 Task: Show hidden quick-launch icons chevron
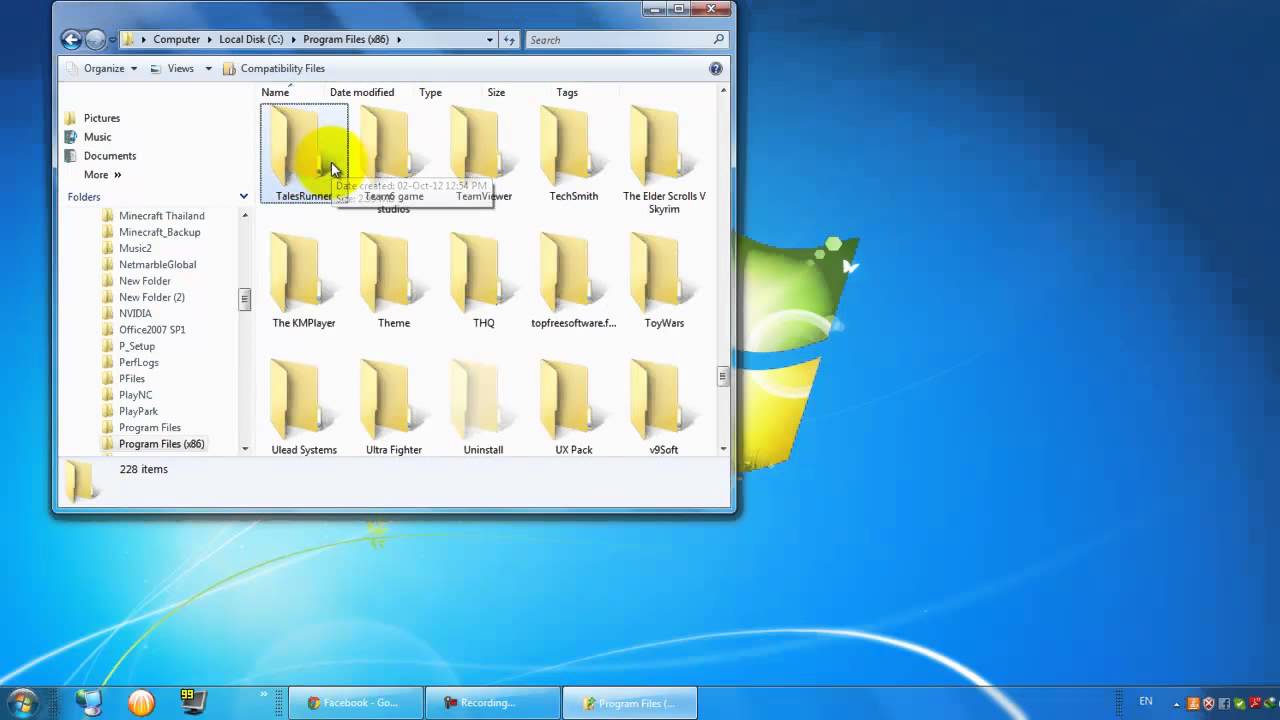click(264, 694)
